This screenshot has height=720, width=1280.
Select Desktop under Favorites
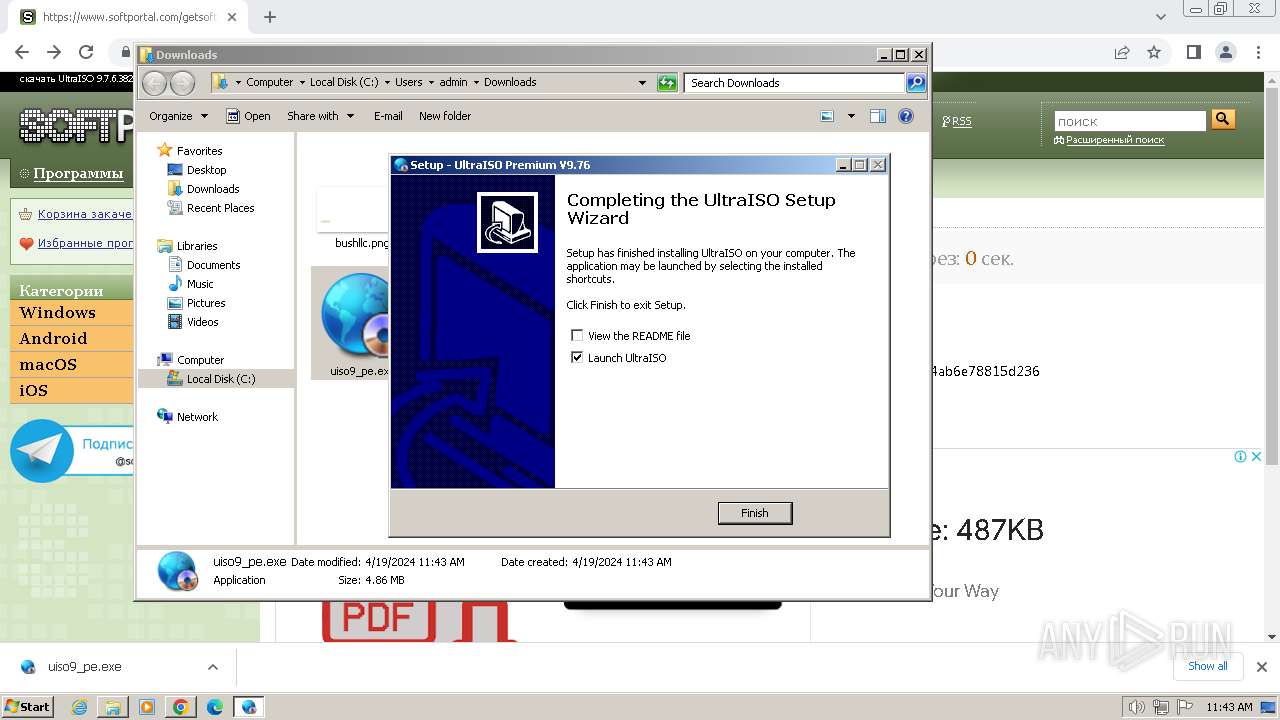(206, 170)
